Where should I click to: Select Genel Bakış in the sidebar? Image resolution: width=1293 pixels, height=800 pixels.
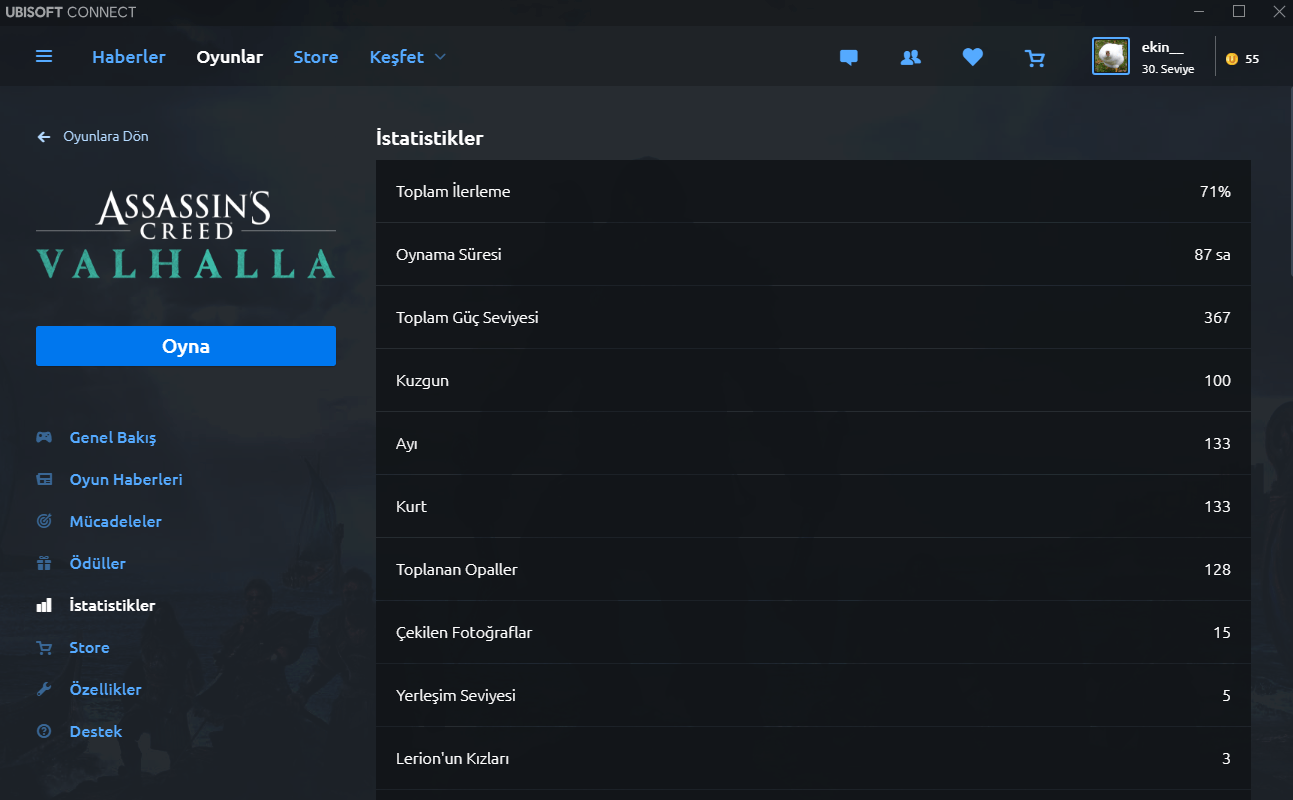click(x=113, y=438)
